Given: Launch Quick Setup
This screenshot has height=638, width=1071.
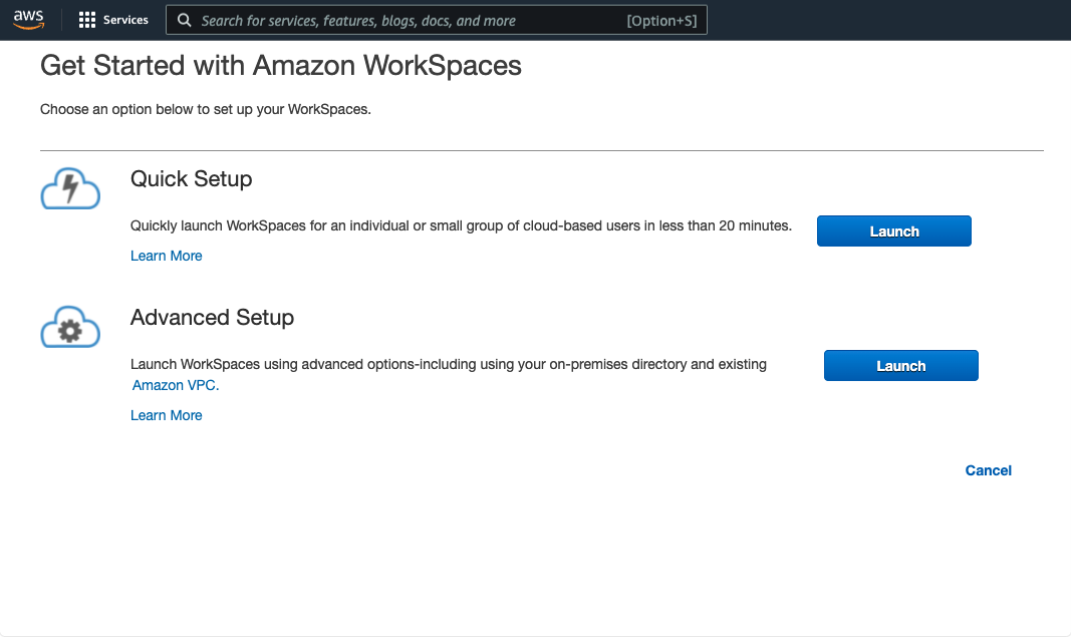Looking at the screenshot, I should [894, 231].
